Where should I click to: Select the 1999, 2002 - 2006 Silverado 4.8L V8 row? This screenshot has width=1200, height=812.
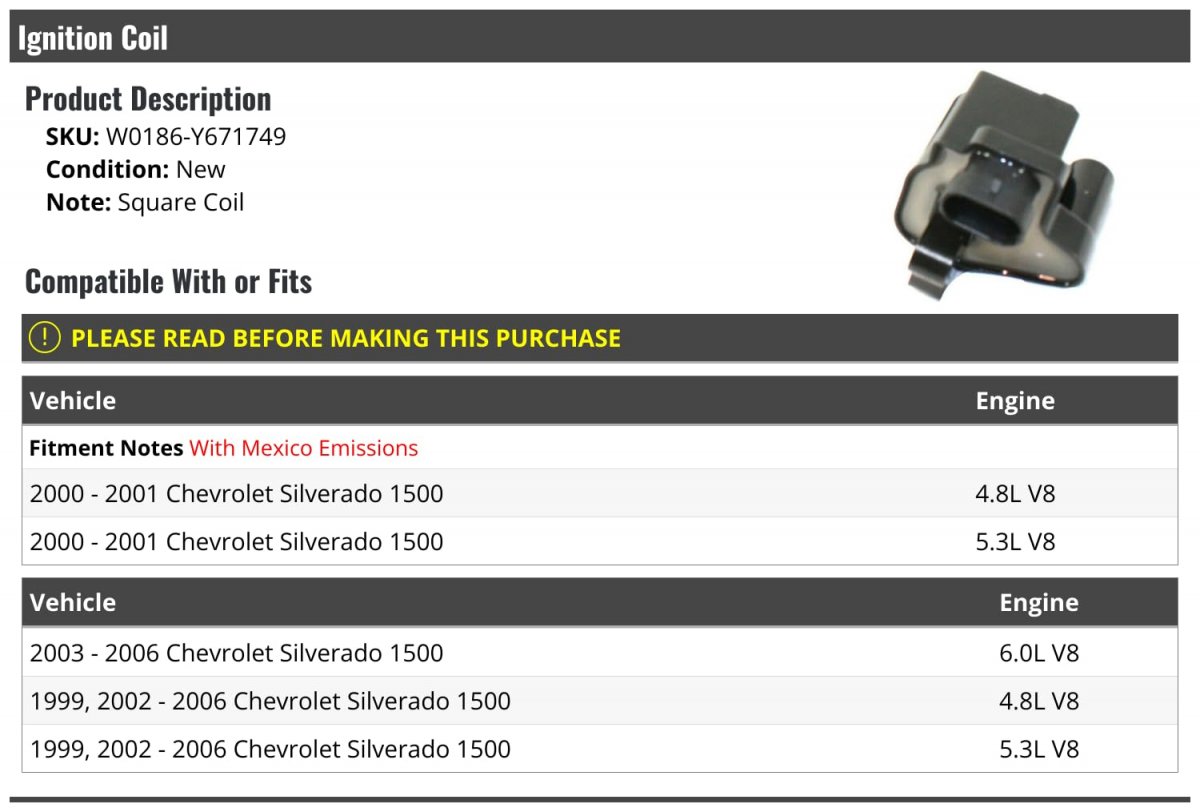tap(600, 701)
